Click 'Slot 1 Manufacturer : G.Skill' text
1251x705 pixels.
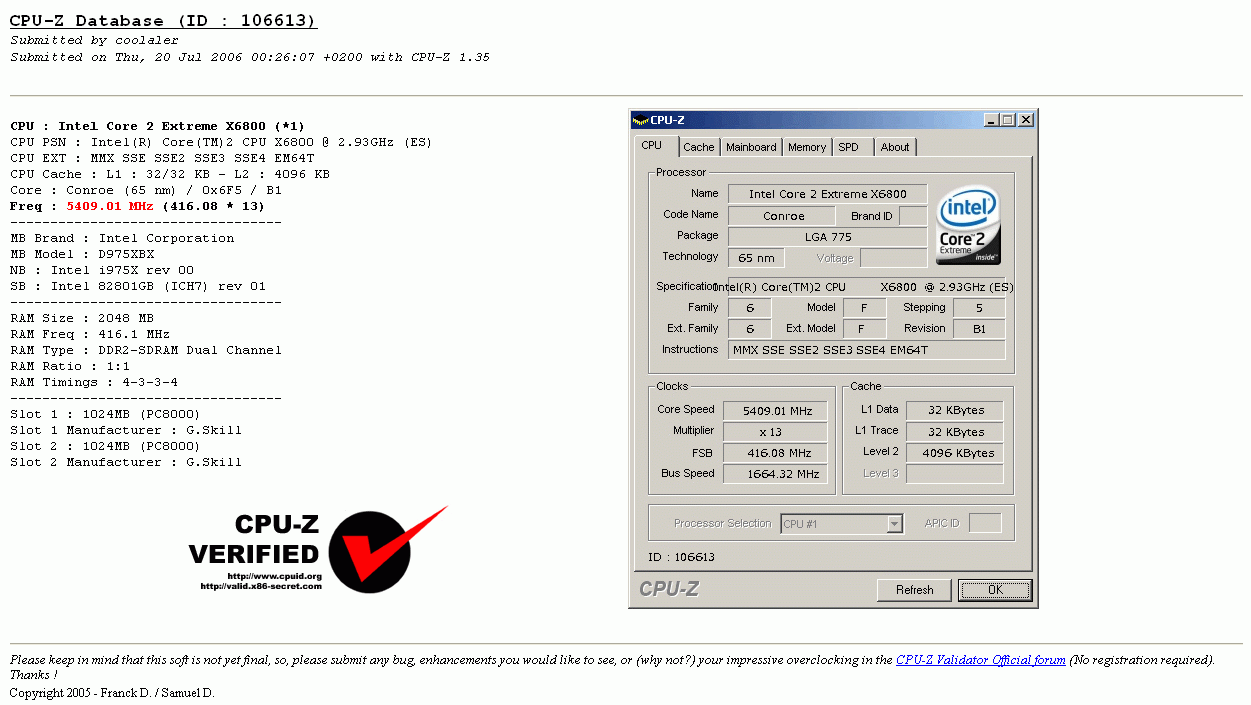point(126,430)
